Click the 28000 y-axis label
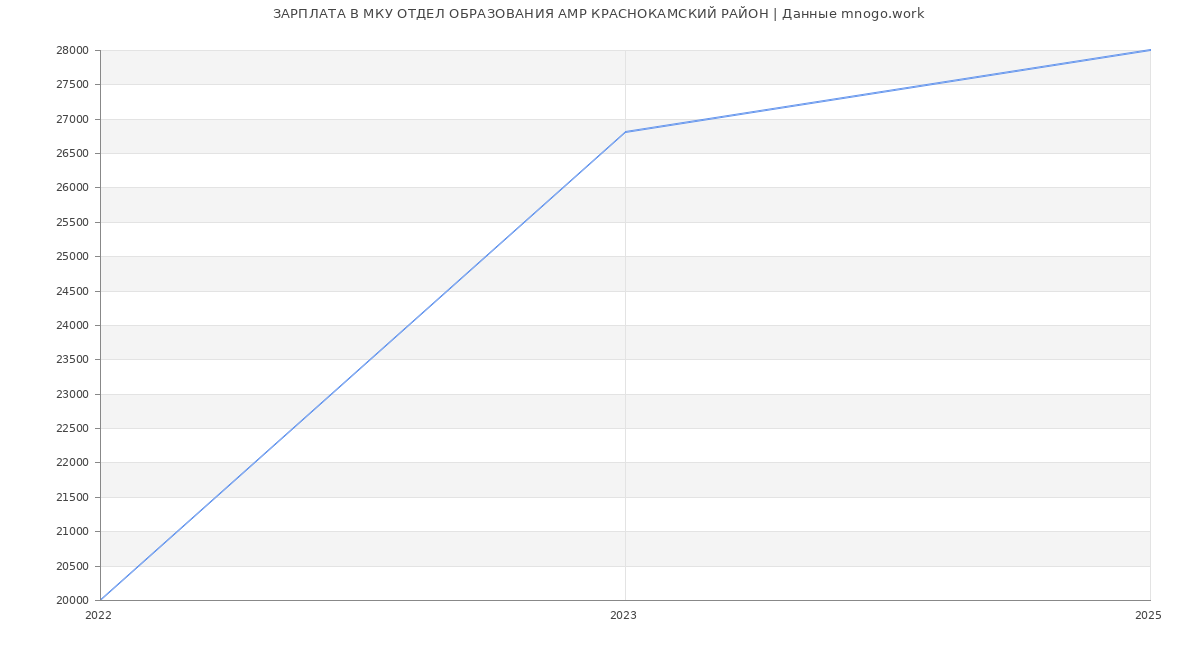Viewport: 1200px width, 650px height. [72, 51]
